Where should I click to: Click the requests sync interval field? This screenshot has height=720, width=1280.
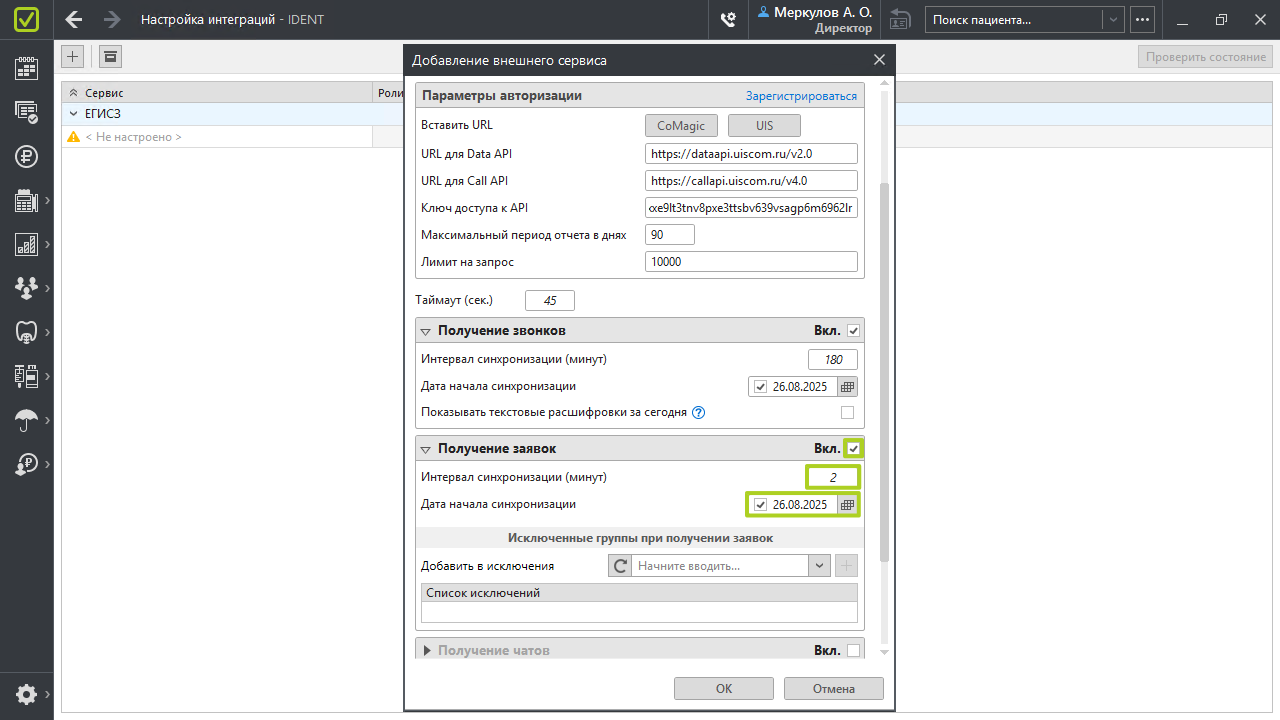point(833,478)
